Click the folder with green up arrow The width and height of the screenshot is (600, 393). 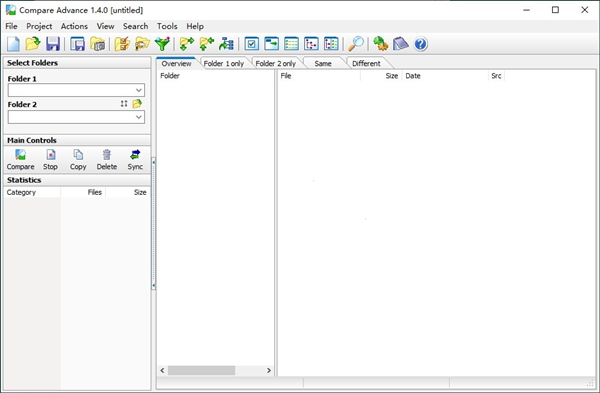[x=207, y=44]
